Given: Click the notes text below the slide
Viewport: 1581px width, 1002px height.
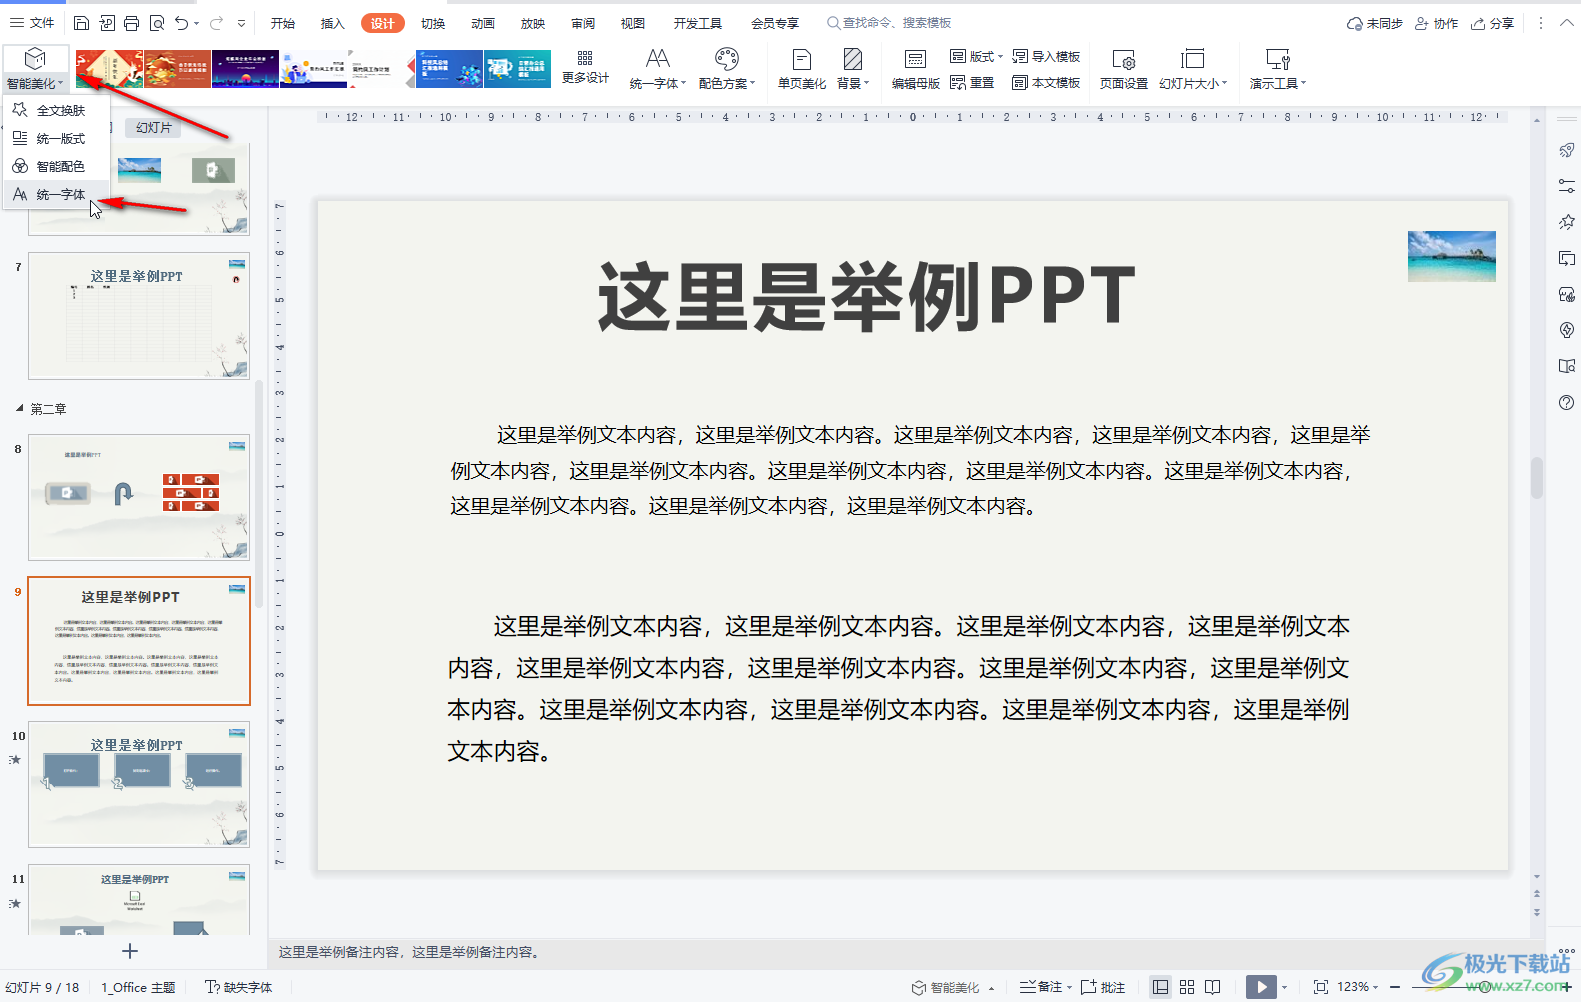Looking at the screenshot, I should pos(411,952).
